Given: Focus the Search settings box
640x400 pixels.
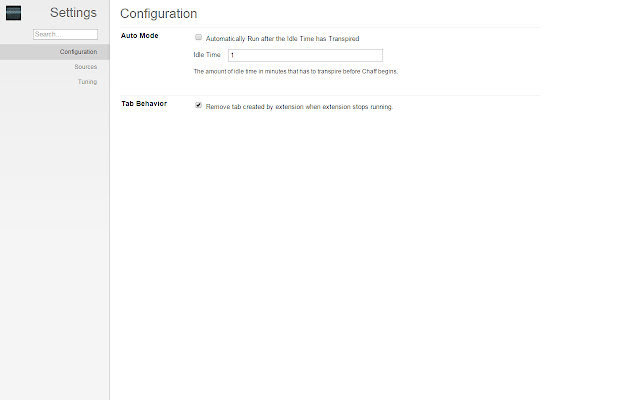Looking at the screenshot, I should click(x=65, y=34).
